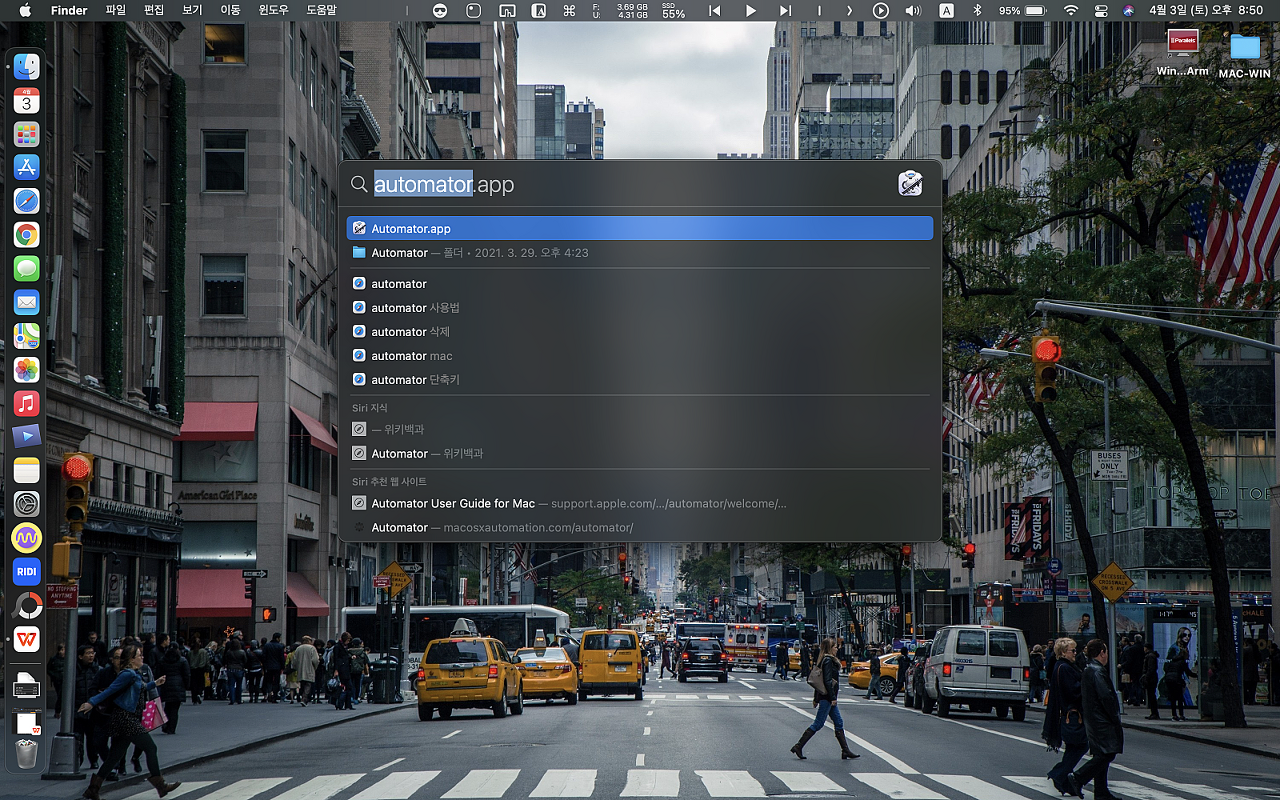1280x800 pixels.
Task: Open macosxautomation.com Automator link
Action: coord(640,527)
